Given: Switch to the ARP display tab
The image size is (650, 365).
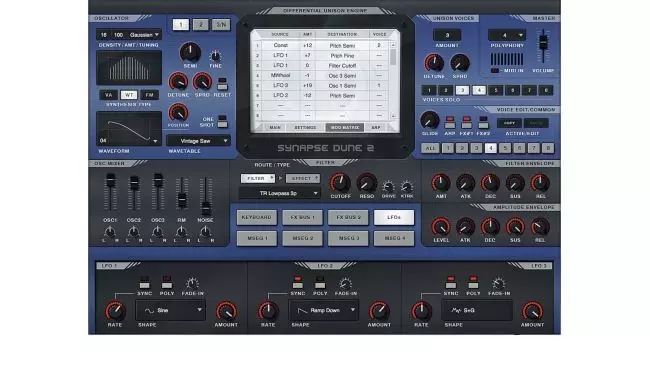Looking at the screenshot, I should 376,127.
